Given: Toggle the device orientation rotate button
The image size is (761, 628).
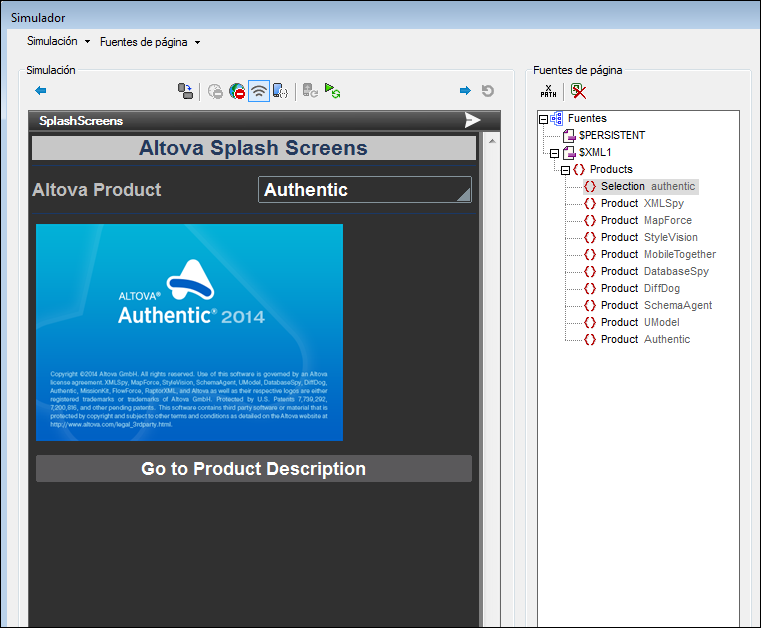Looking at the screenshot, I should (x=185, y=91).
